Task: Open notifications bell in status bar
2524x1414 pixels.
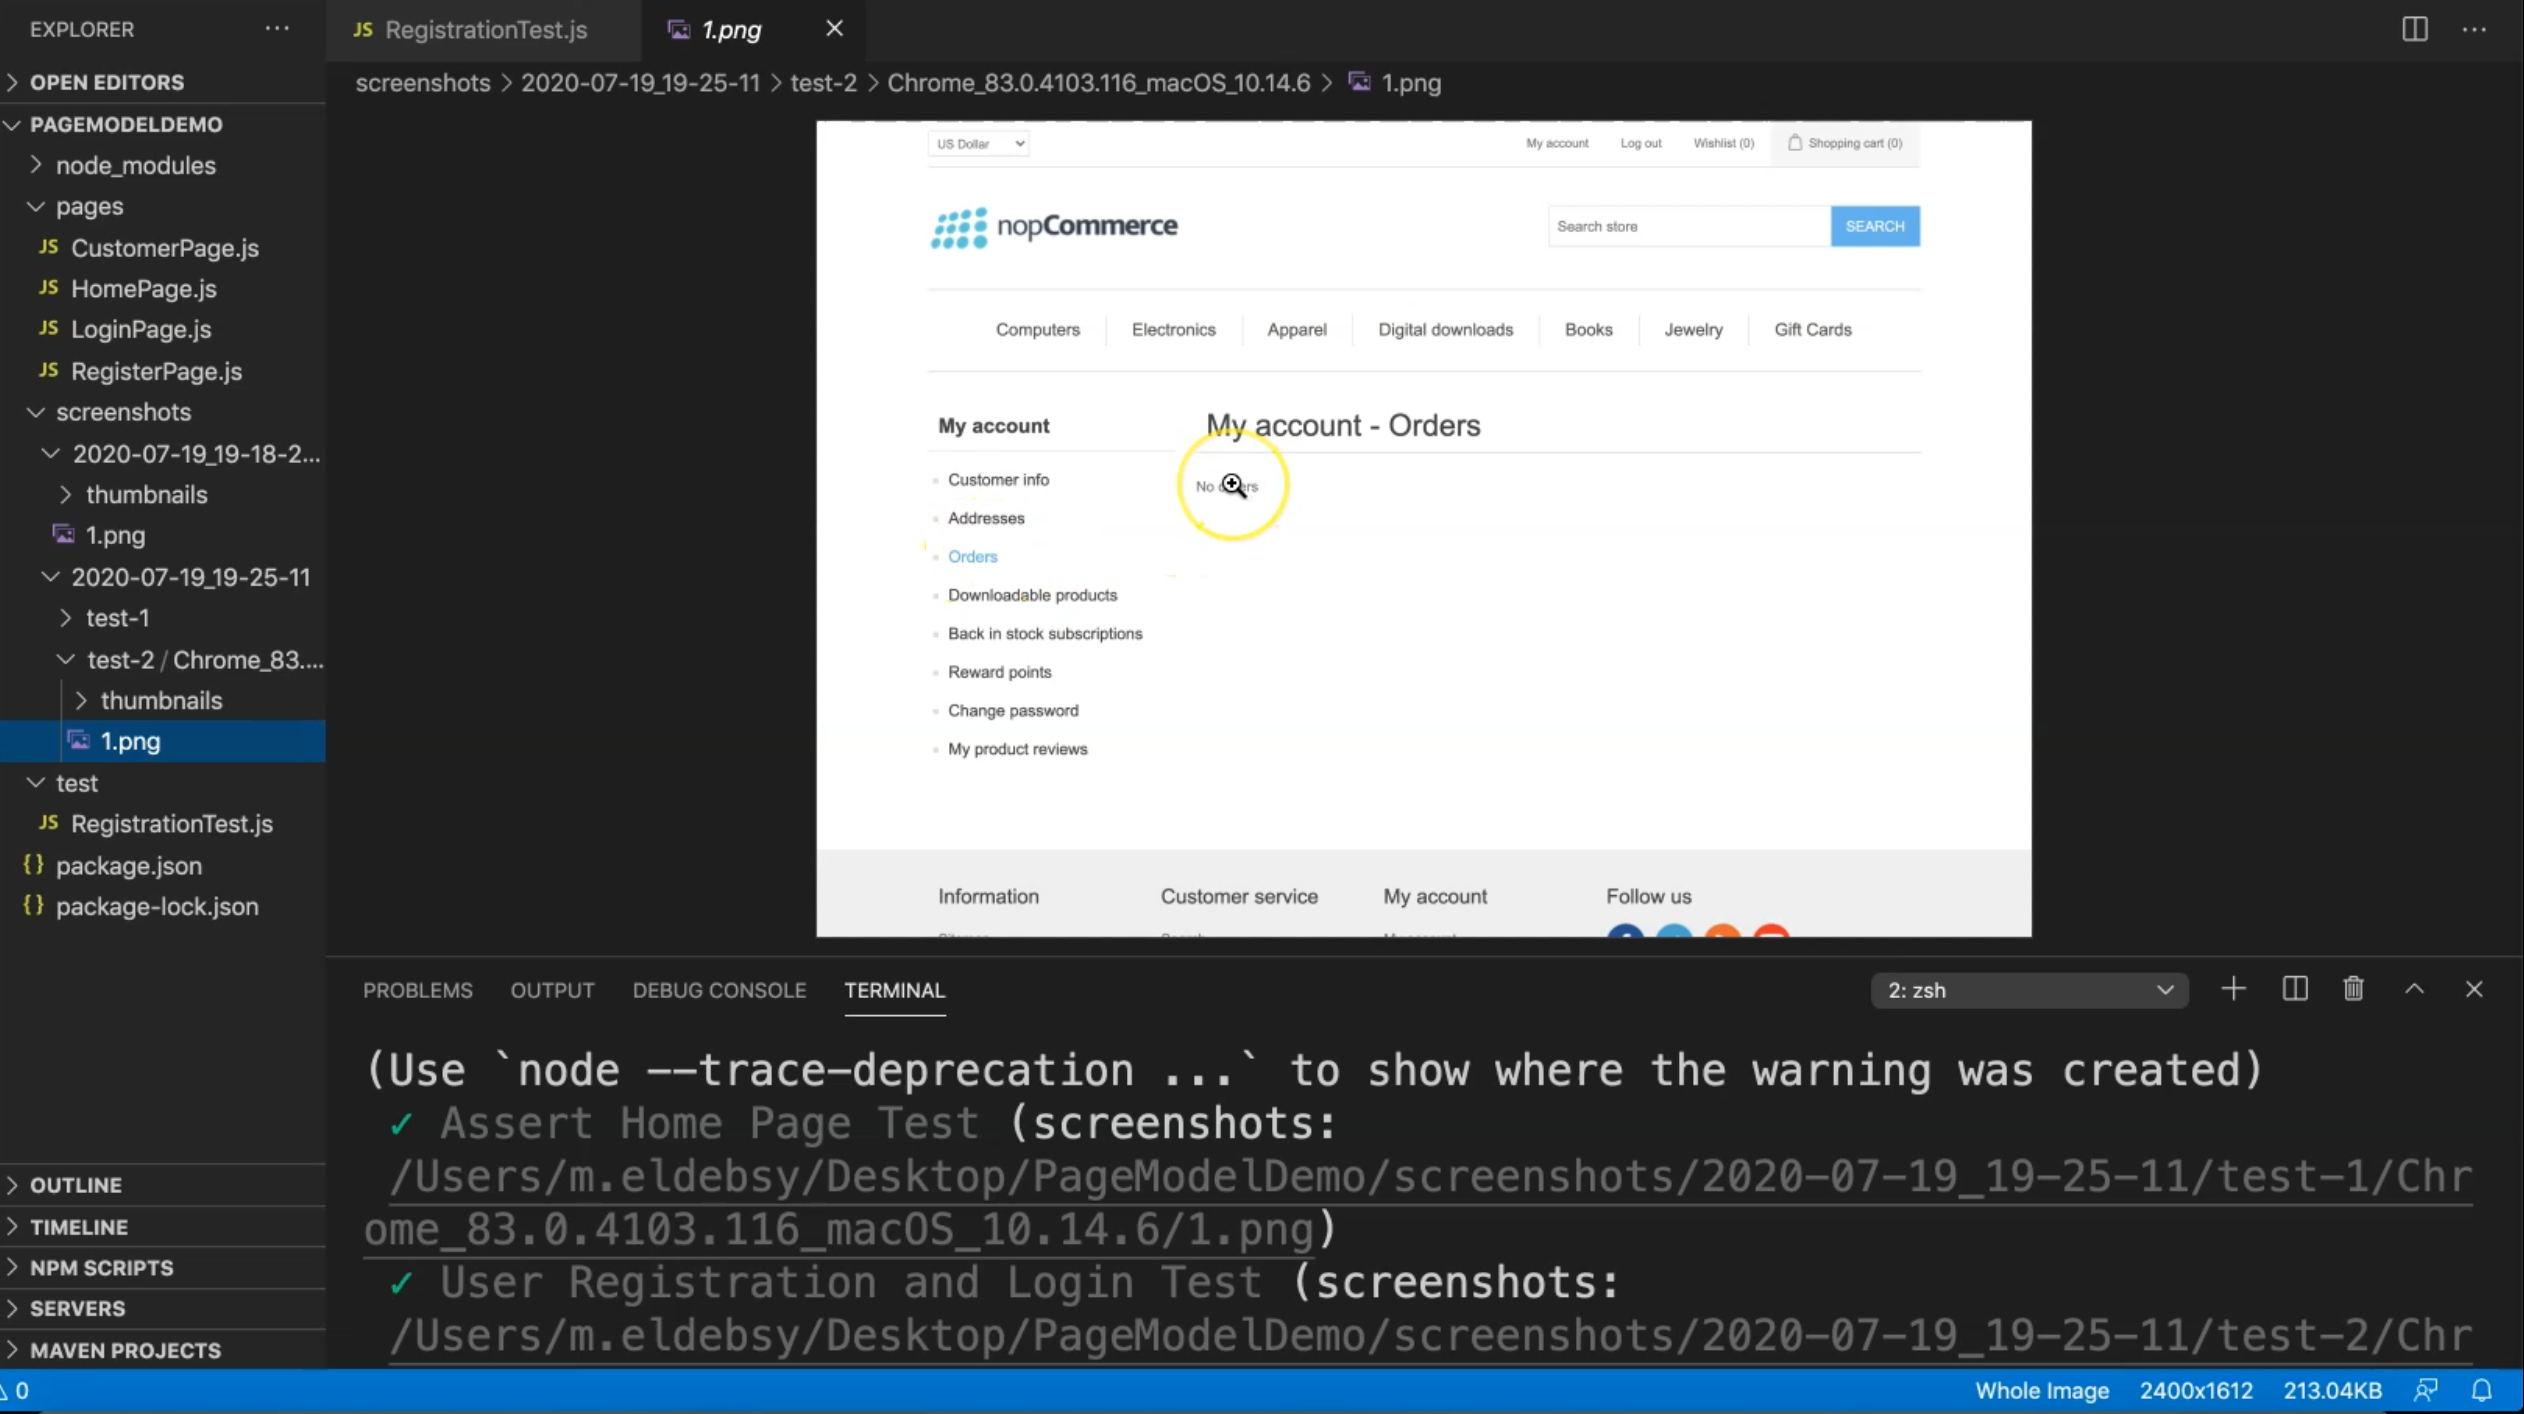Action: [2482, 1390]
